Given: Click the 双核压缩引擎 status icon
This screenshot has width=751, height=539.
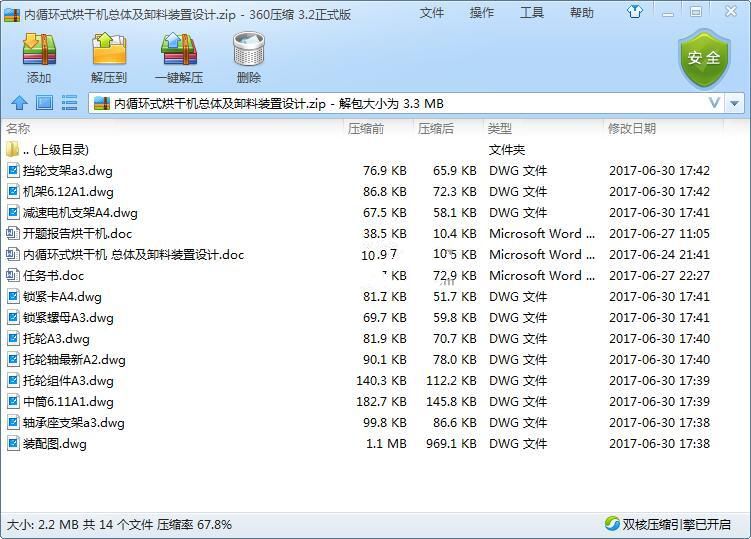Looking at the screenshot, I should pos(612,524).
